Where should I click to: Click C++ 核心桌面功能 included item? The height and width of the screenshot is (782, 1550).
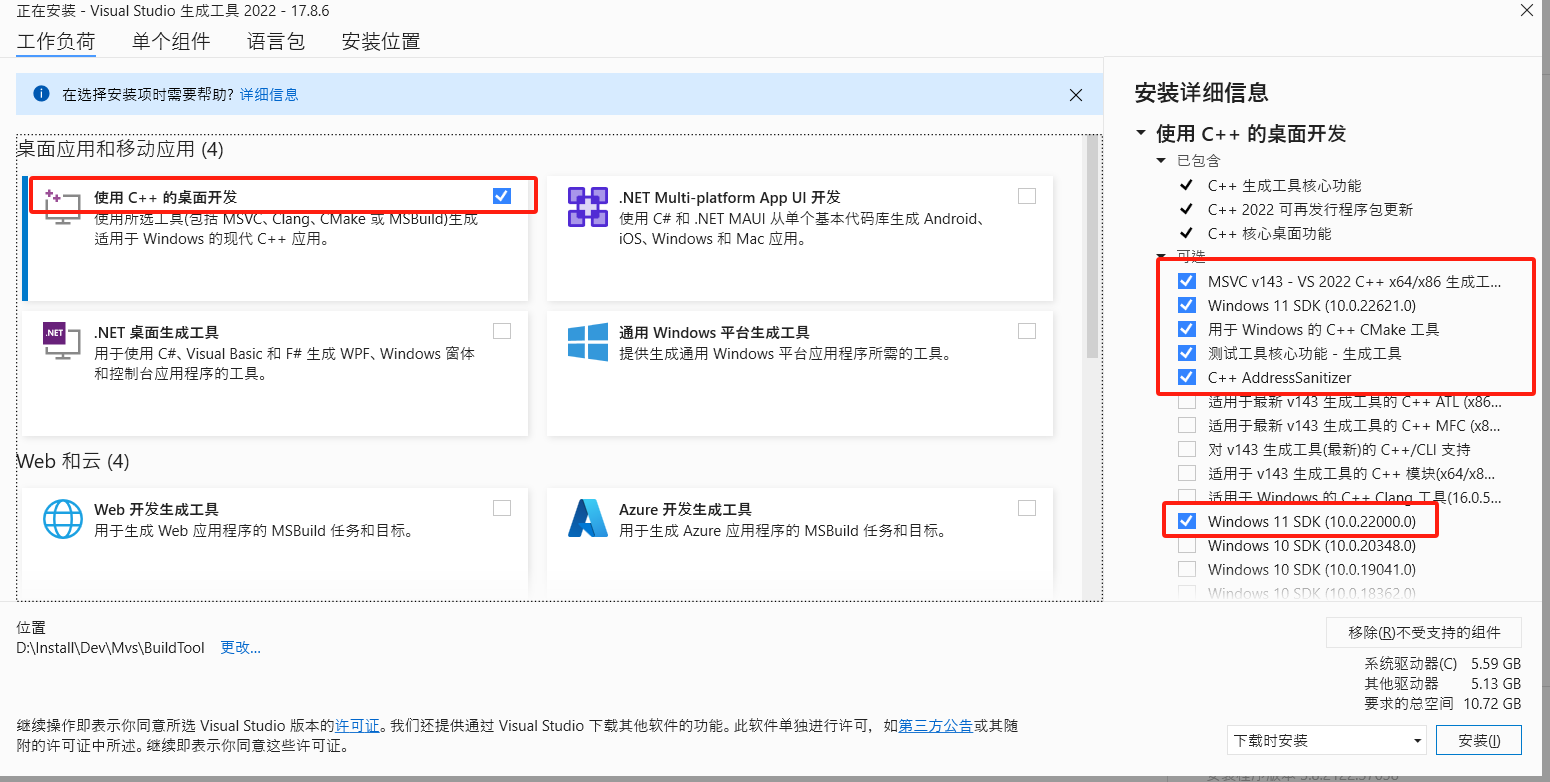(x=1270, y=233)
